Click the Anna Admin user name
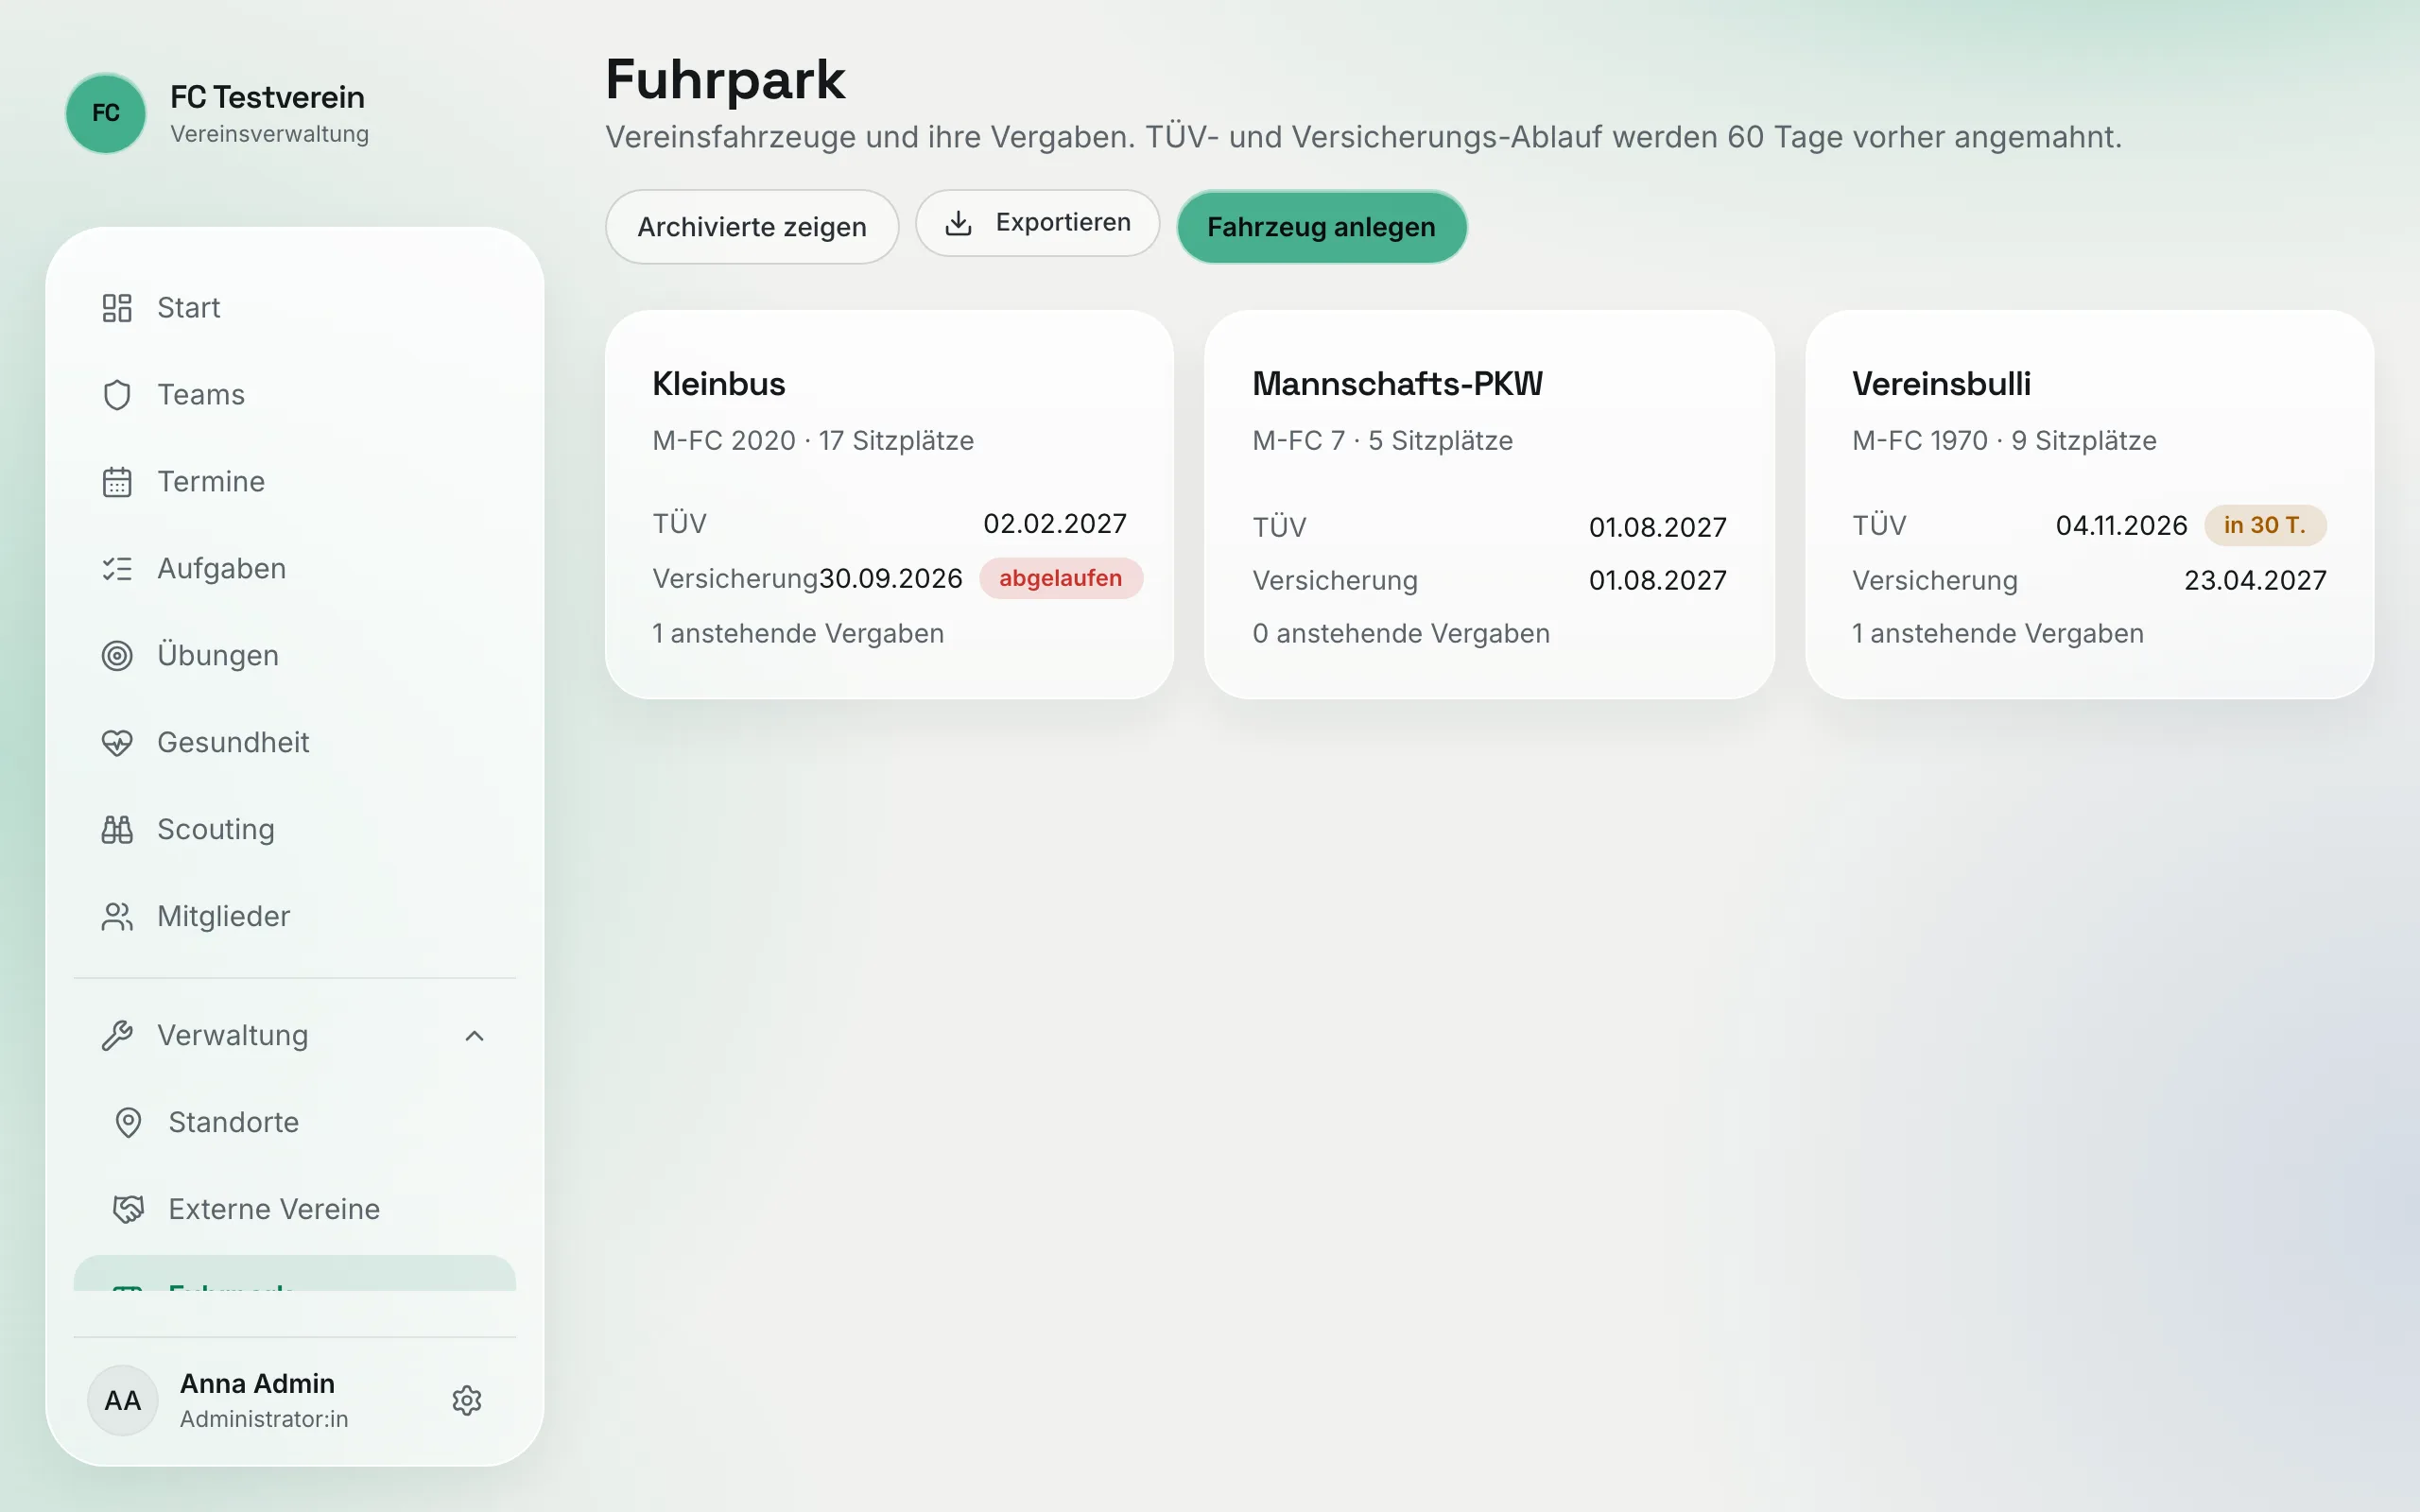This screenshot has height=1512, width=2420. tap(257, 1384)
